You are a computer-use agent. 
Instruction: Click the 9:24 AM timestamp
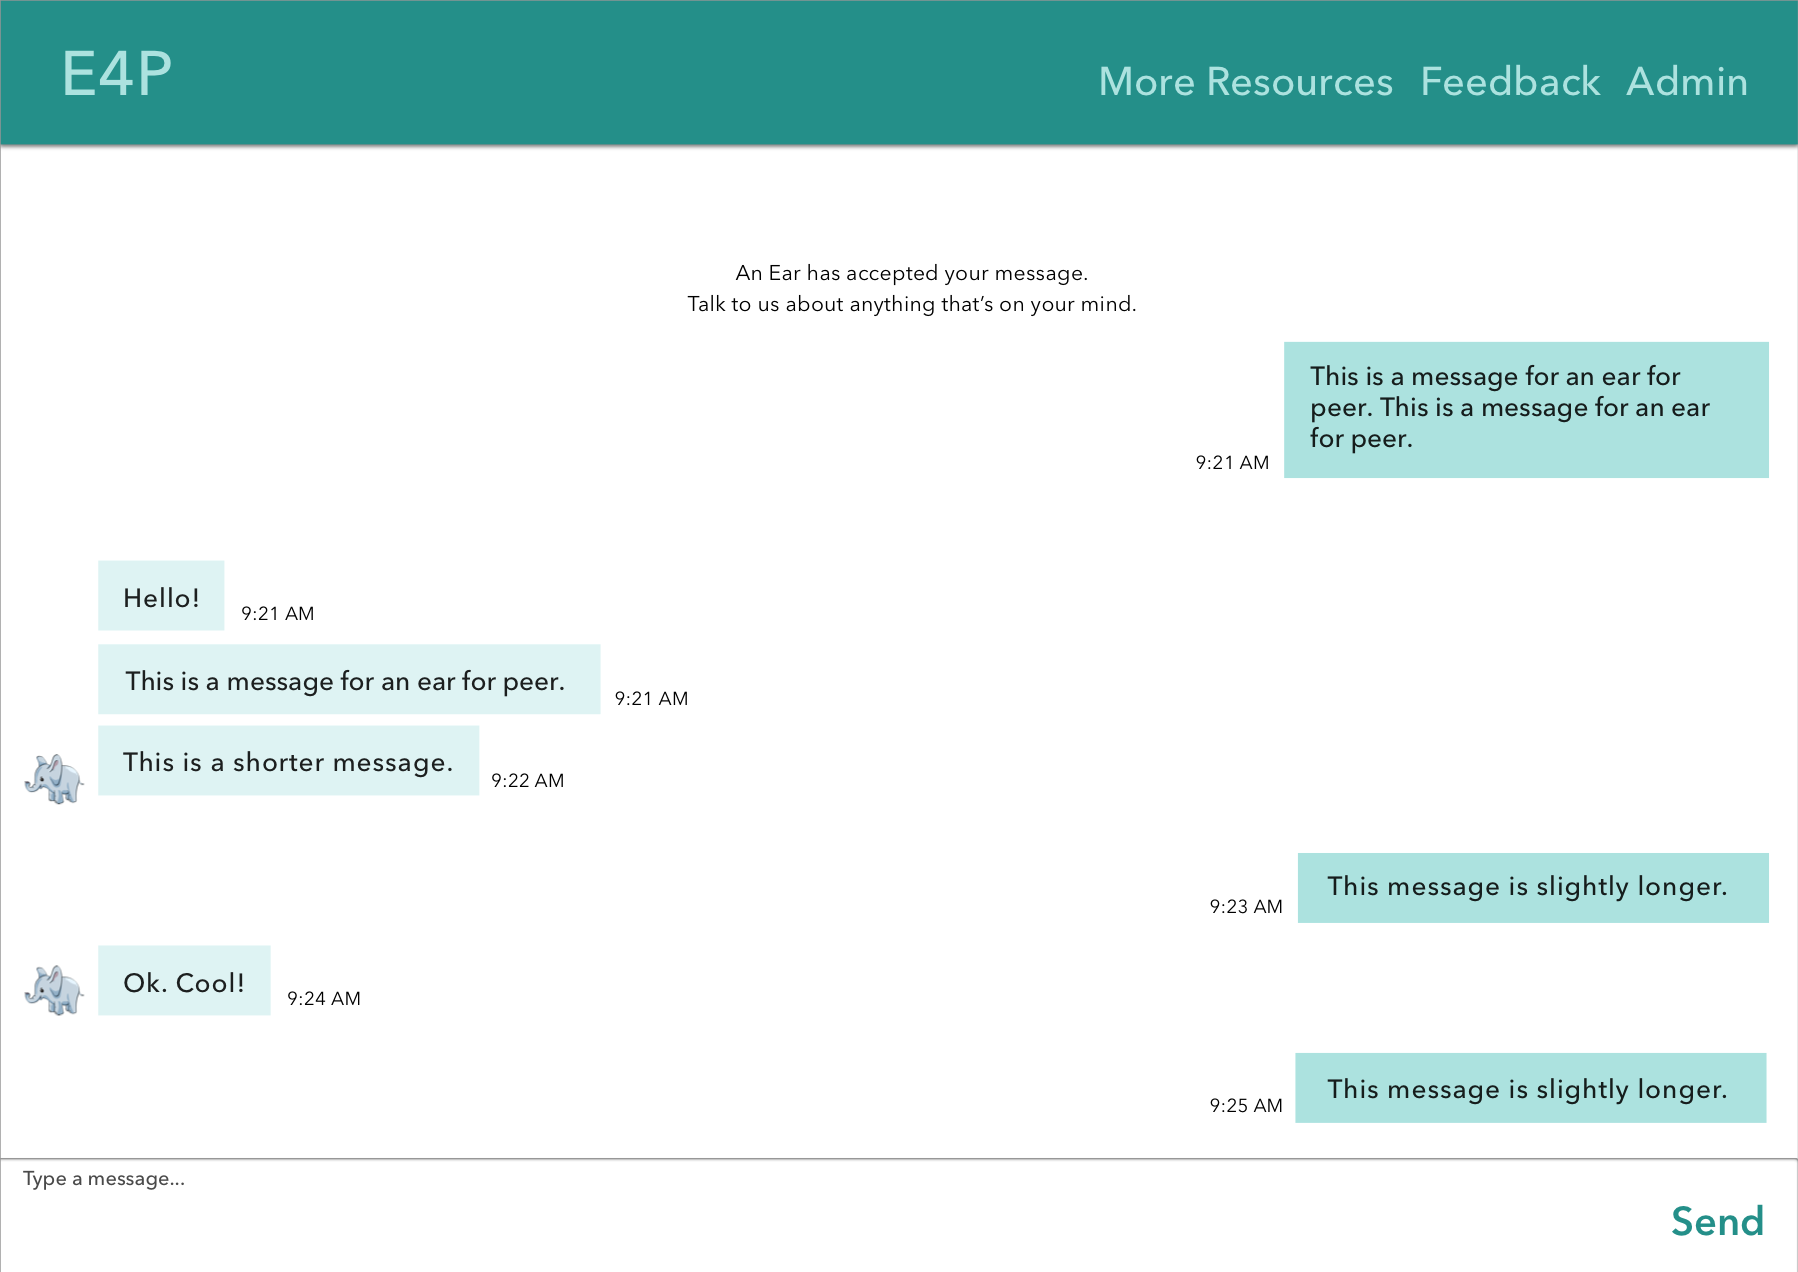point(324,998)
